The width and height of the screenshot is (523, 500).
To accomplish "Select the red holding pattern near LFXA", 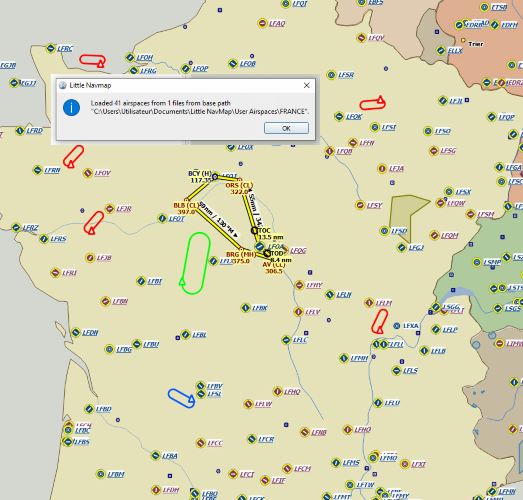I will pyautogui.click(x=380, y=321).
